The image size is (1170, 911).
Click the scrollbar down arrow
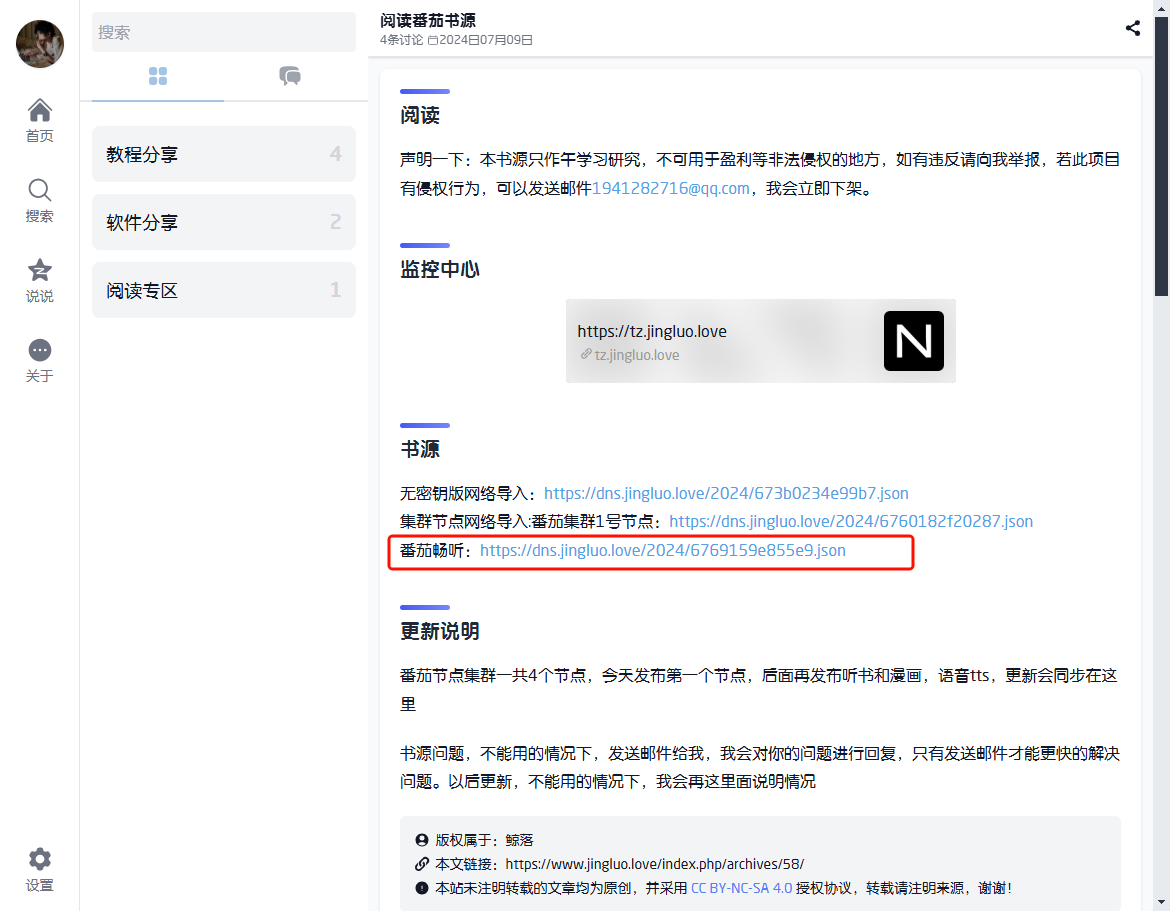tap(1161, 903)
